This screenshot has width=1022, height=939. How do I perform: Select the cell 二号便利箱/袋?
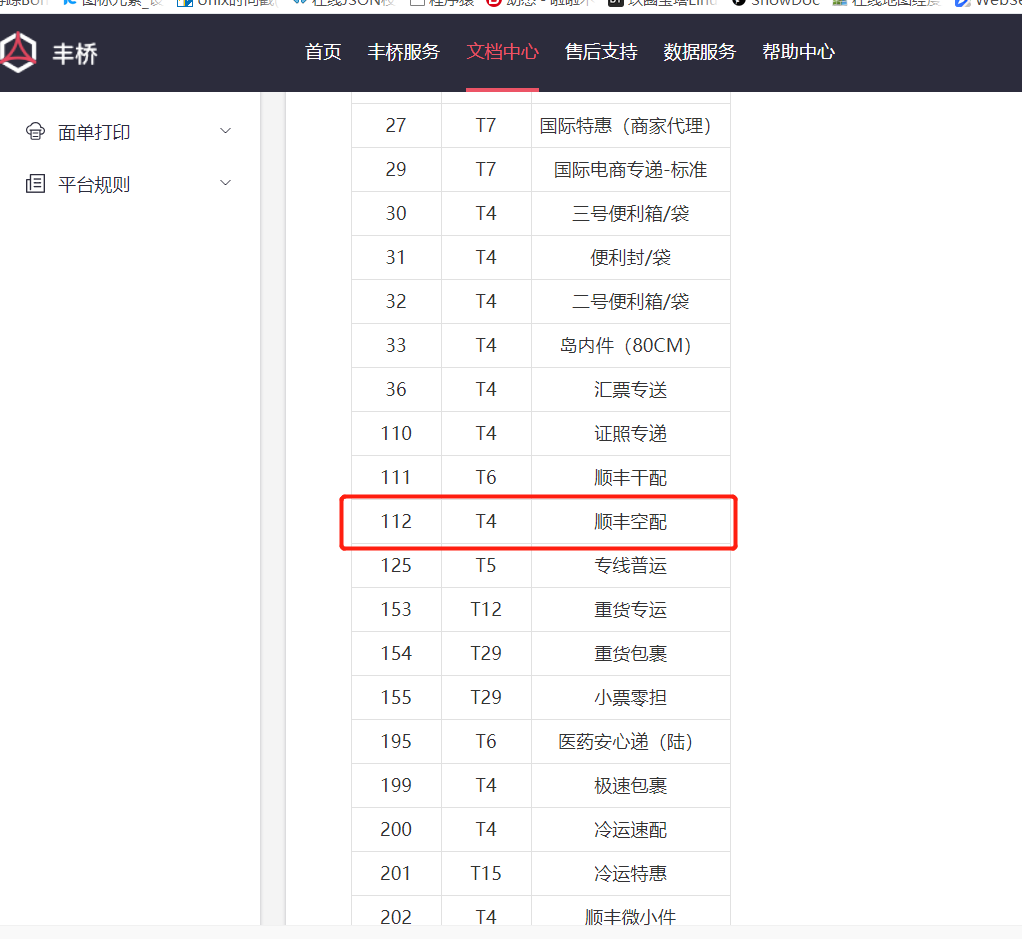coord(630,302)
